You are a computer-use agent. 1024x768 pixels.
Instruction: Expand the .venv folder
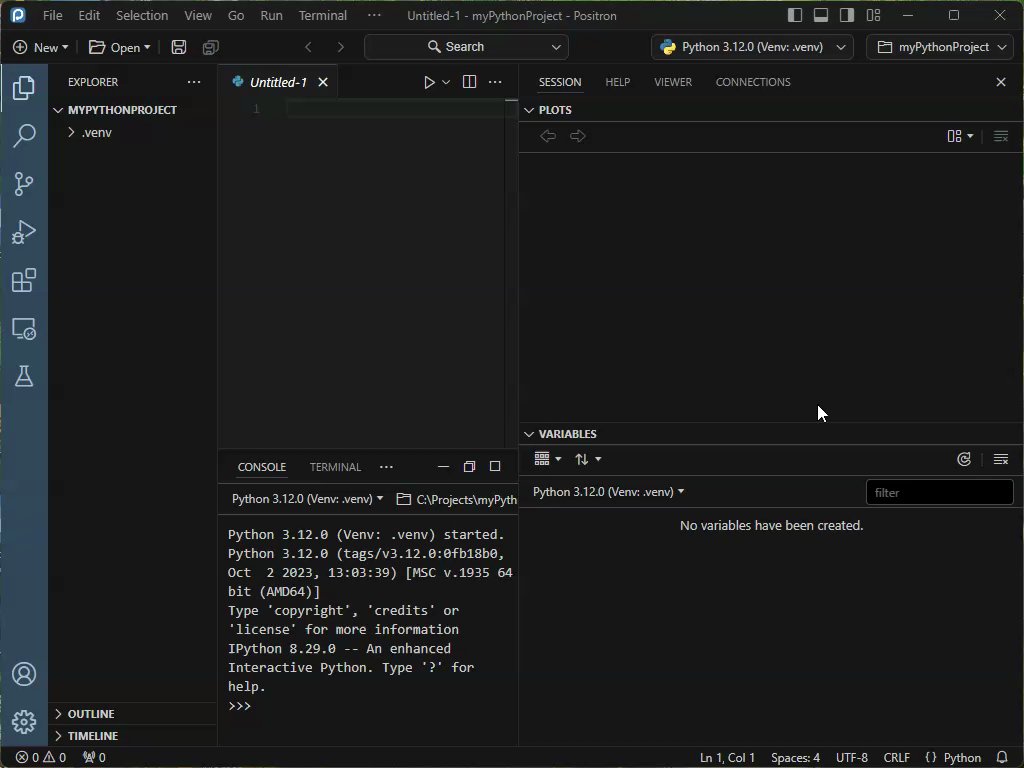(x=96, y=132)
